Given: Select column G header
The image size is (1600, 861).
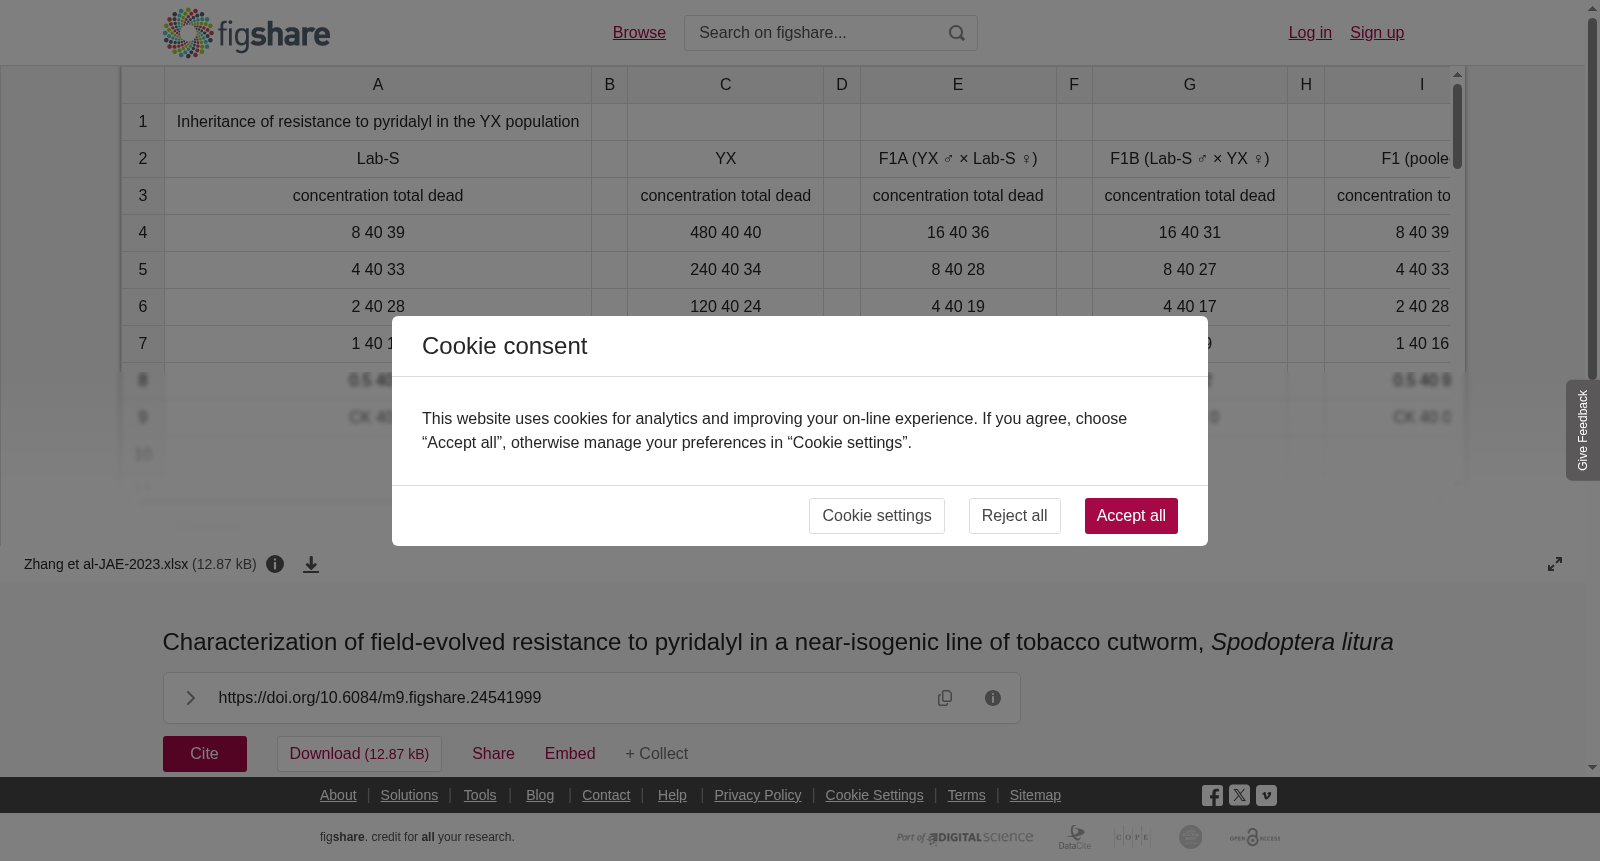Looking at the screenshot, I should [x=1190, y=85].
